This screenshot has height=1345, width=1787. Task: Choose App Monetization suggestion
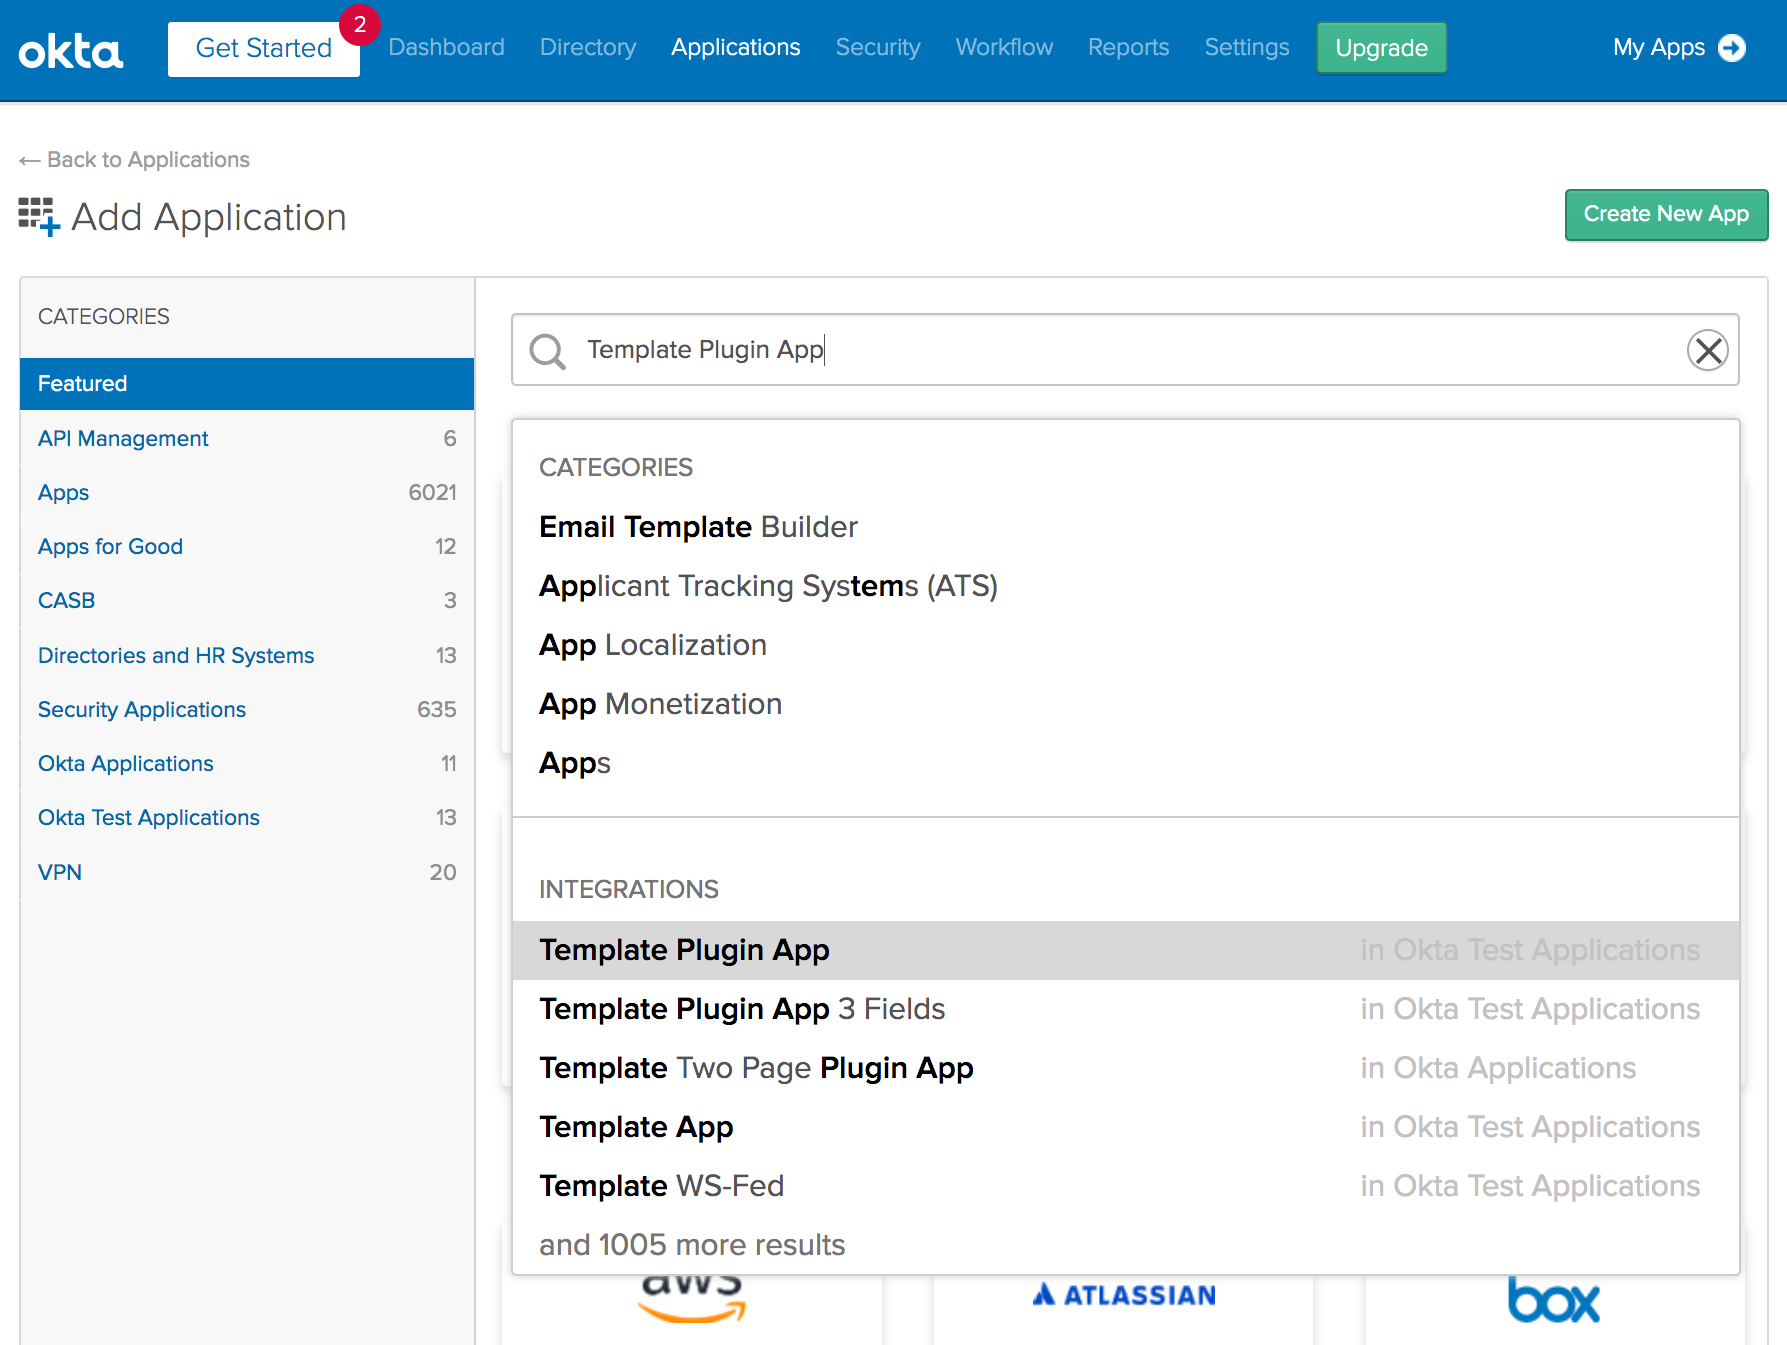coord(1126,704)
